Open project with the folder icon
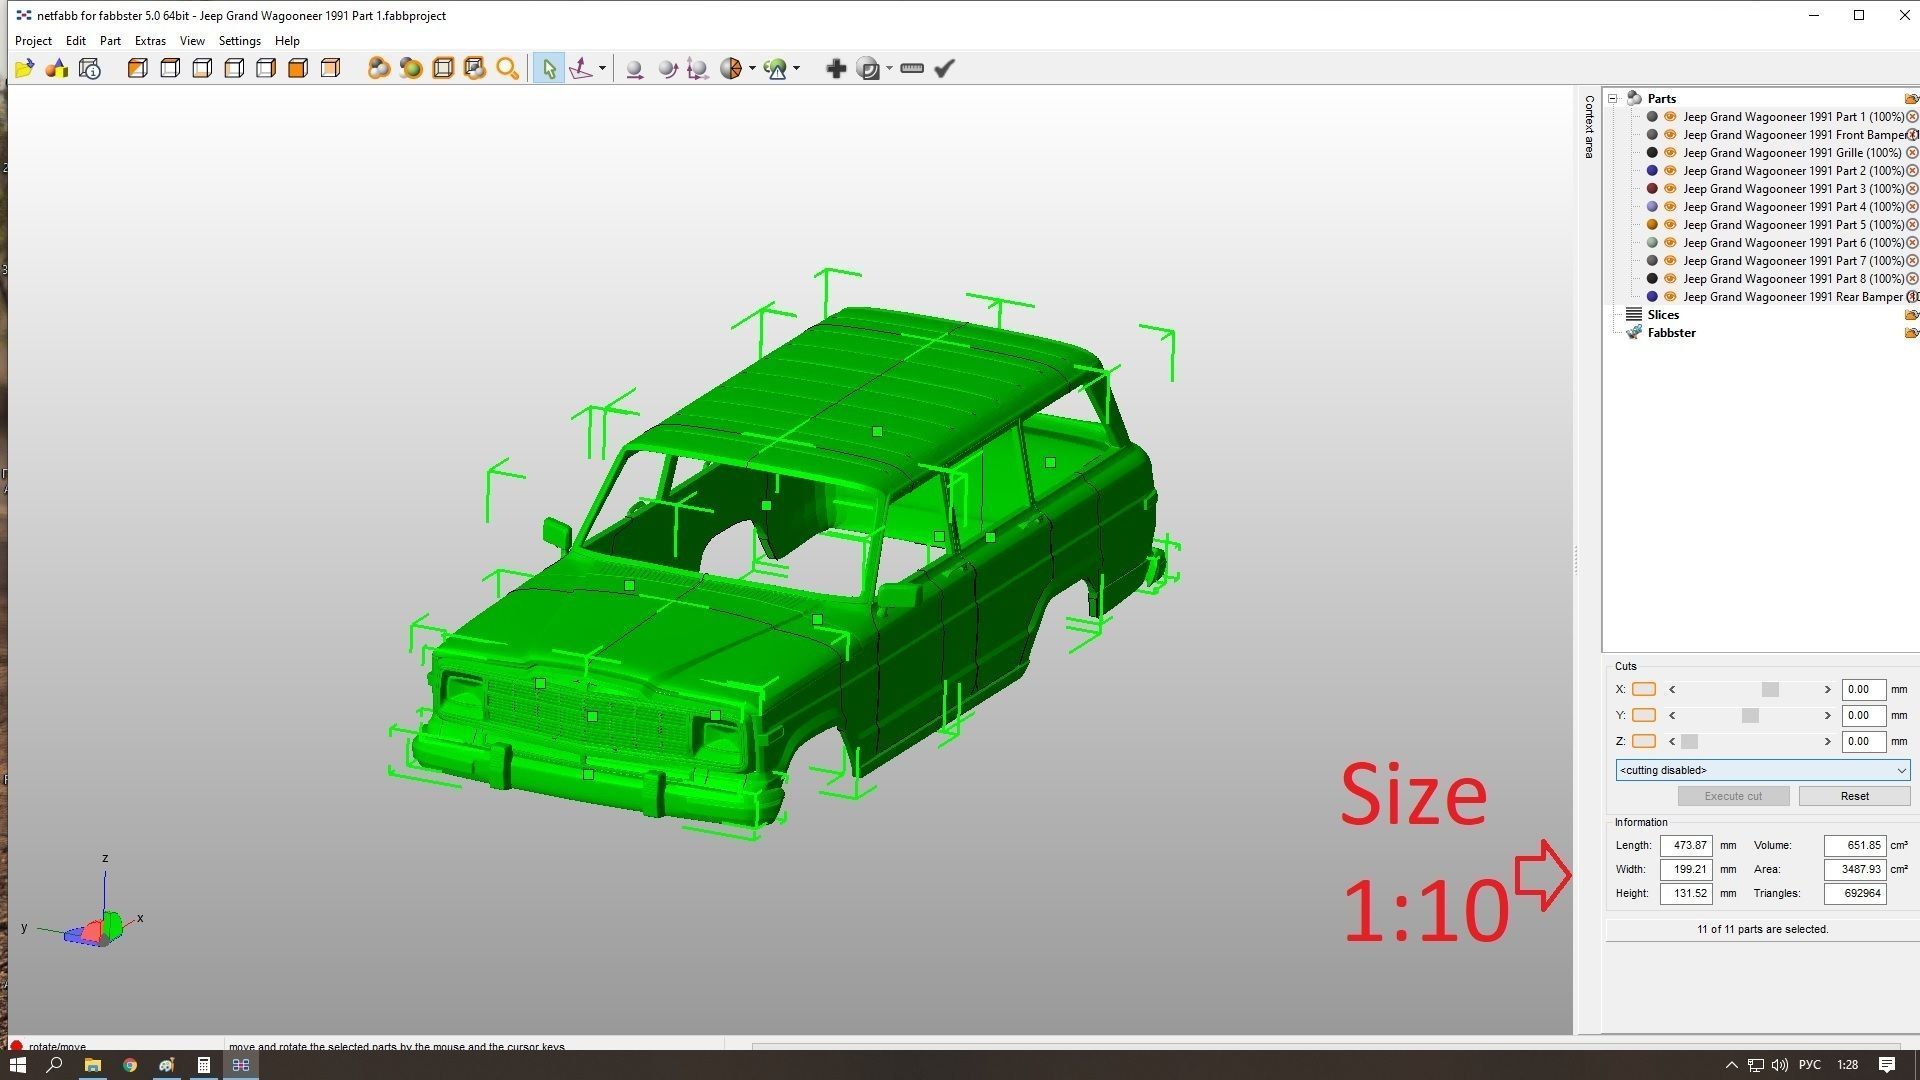The image size is (1920, 1080). point(24,68)
